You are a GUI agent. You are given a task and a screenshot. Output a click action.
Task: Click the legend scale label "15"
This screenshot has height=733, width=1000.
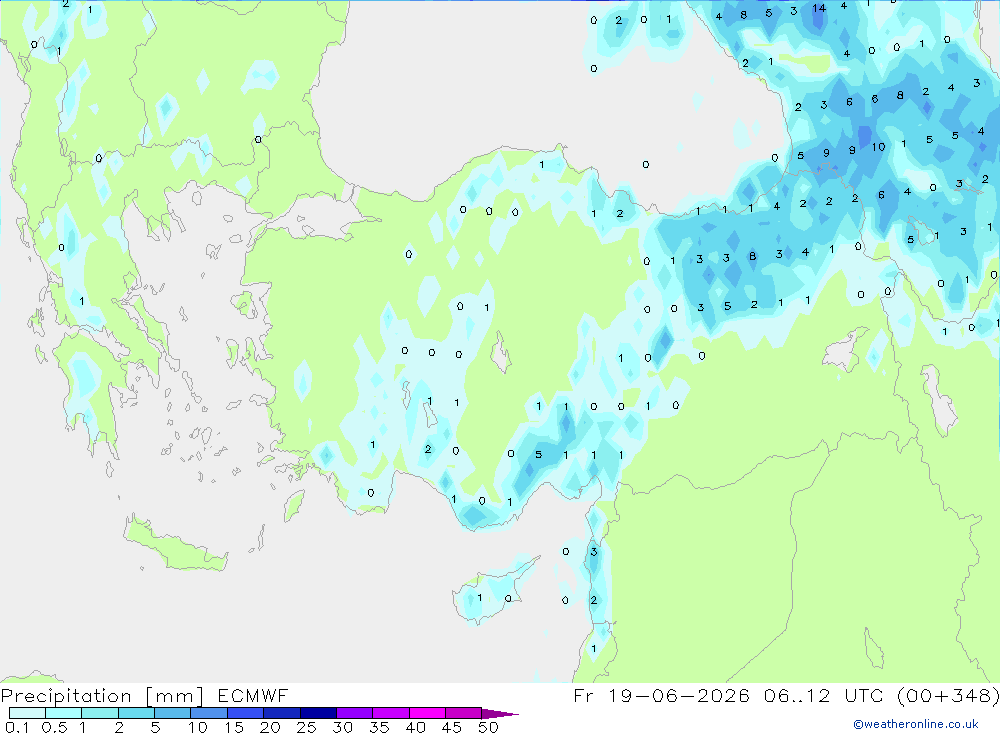(234, 727)
